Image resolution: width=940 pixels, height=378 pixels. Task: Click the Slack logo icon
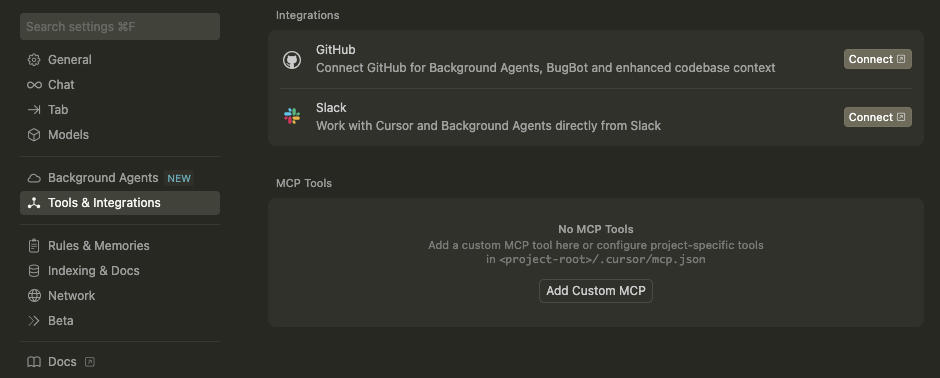pyautogui.click(x=292, y=117)
